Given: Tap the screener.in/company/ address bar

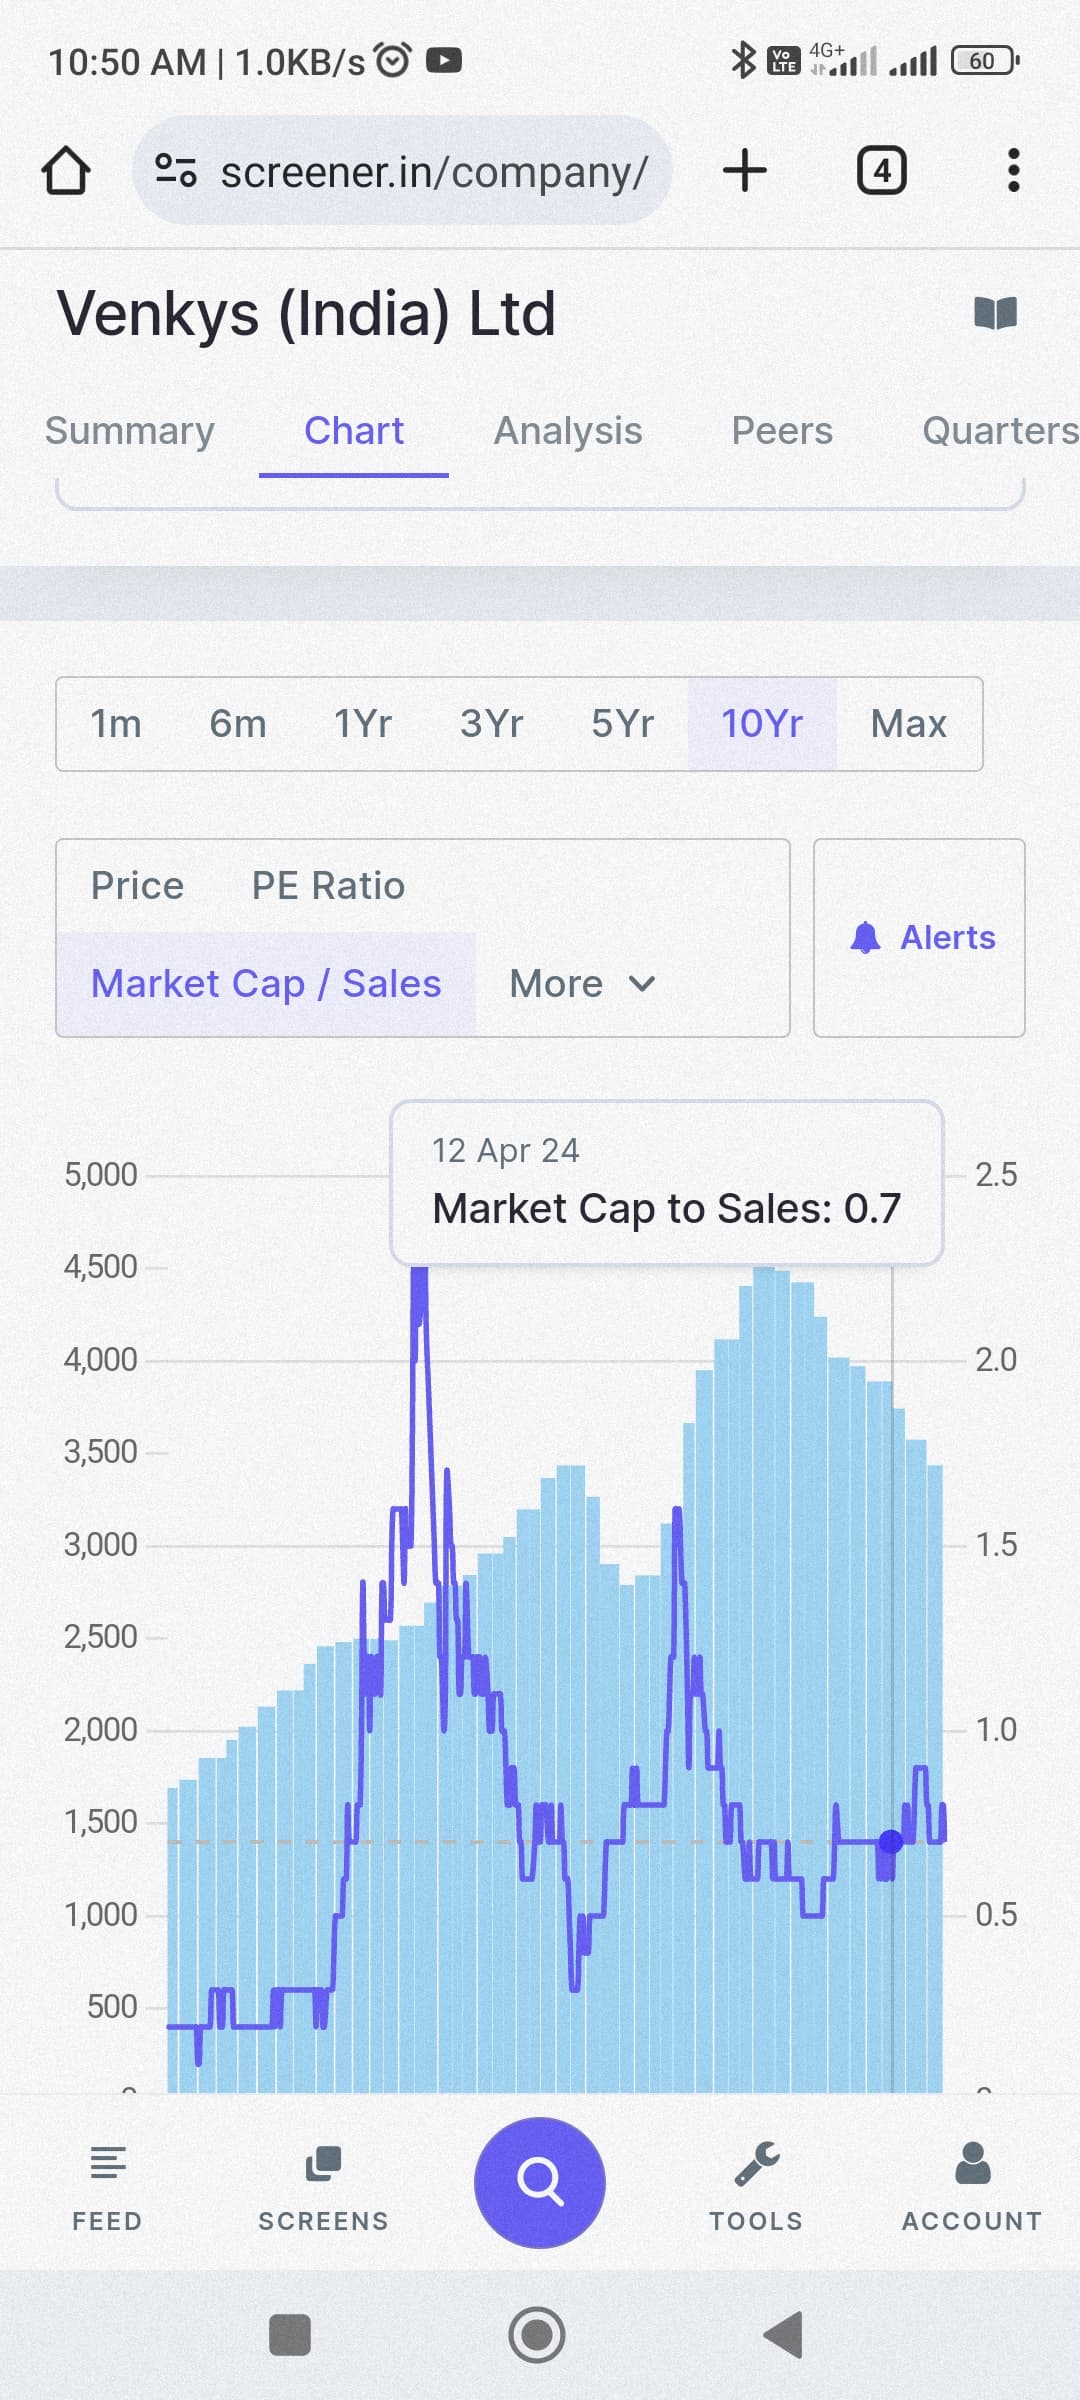Looking at the screenshot, I should tap(402, 170).
